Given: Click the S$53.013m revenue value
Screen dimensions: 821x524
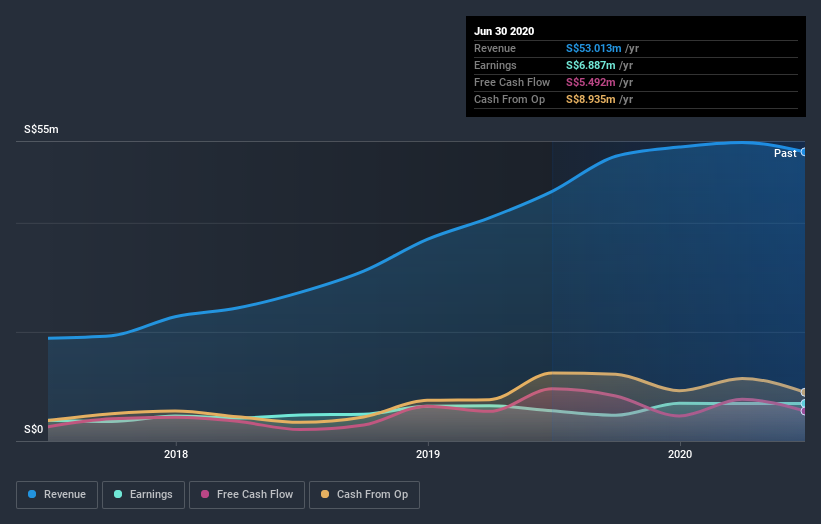Looking at the screenshot, I should tap(593, 48).
